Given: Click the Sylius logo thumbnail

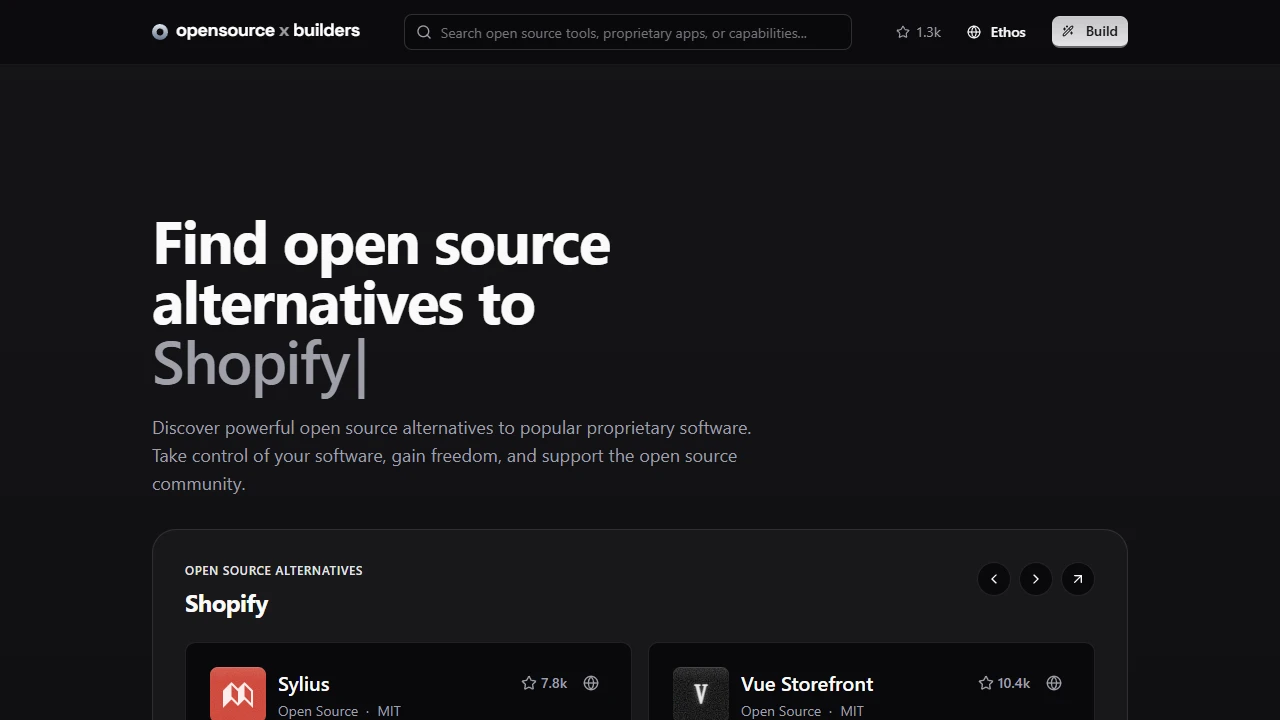Looking at the screenshot, I should tap(237, 693).
